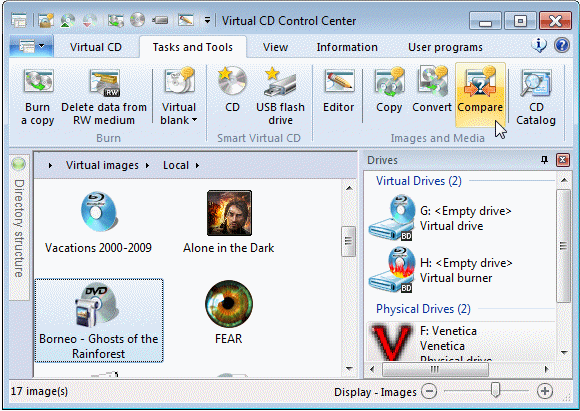Click the info icon in ribbon
Image resolution: width=580 pixels, height=411 pixels.
[539, 46]
